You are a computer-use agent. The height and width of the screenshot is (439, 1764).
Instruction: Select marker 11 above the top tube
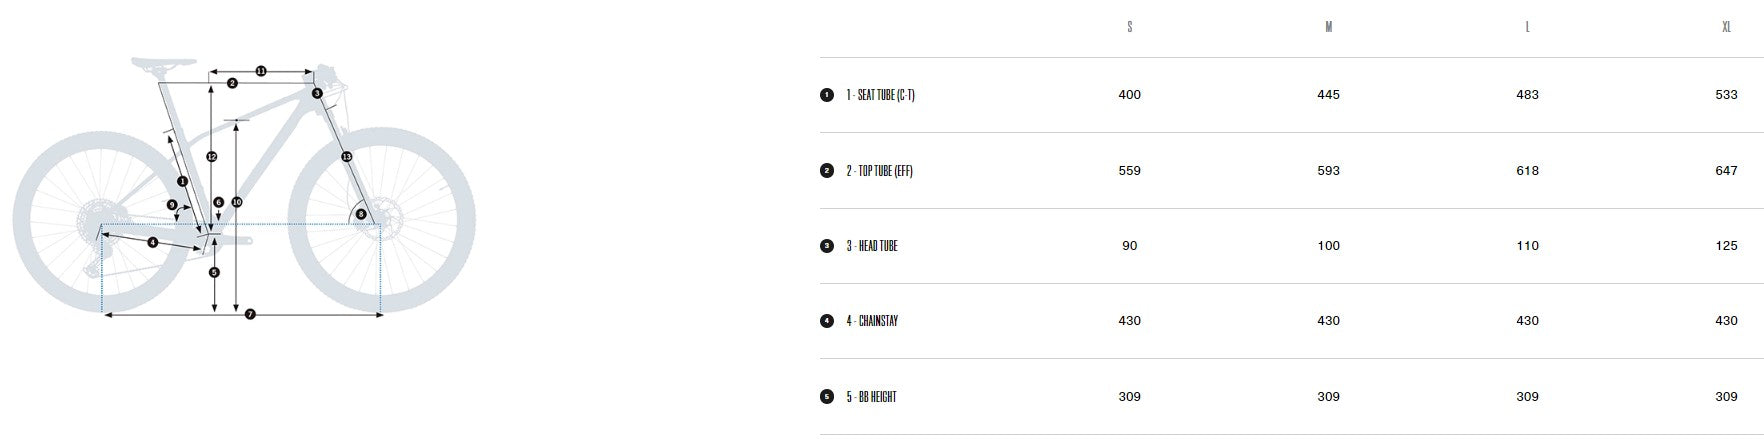261,71
